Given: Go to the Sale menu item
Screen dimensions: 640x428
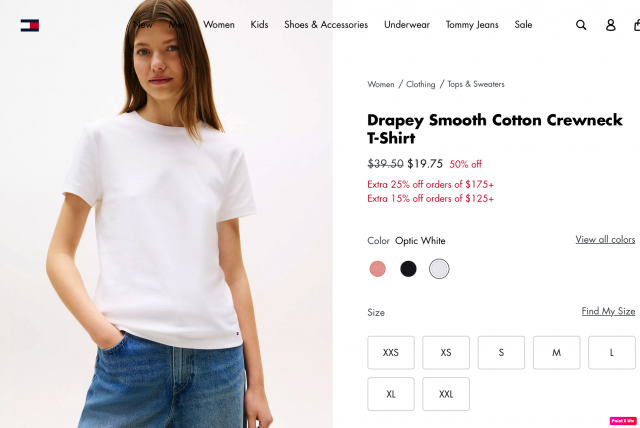Looking at the screenshot, I should pyautogui.click(x=523, y=25).
